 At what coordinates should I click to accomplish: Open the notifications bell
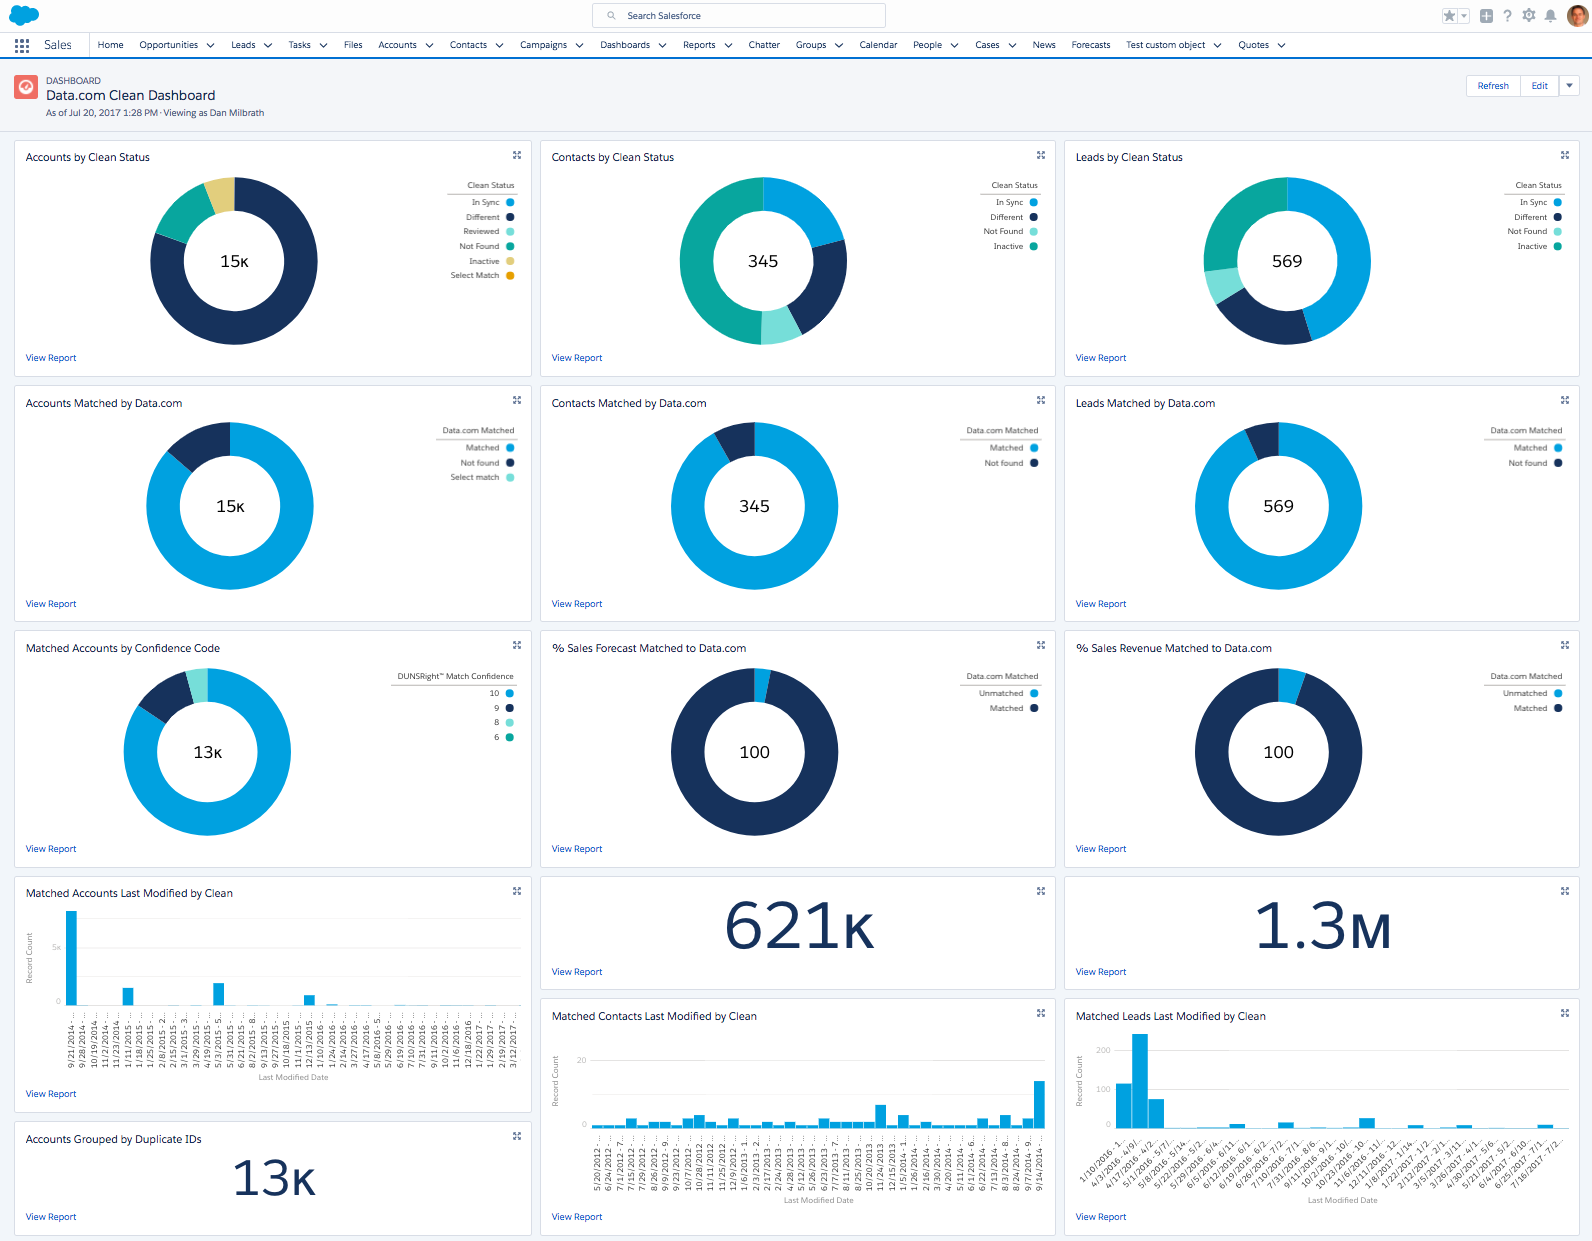pos(1550,16)
